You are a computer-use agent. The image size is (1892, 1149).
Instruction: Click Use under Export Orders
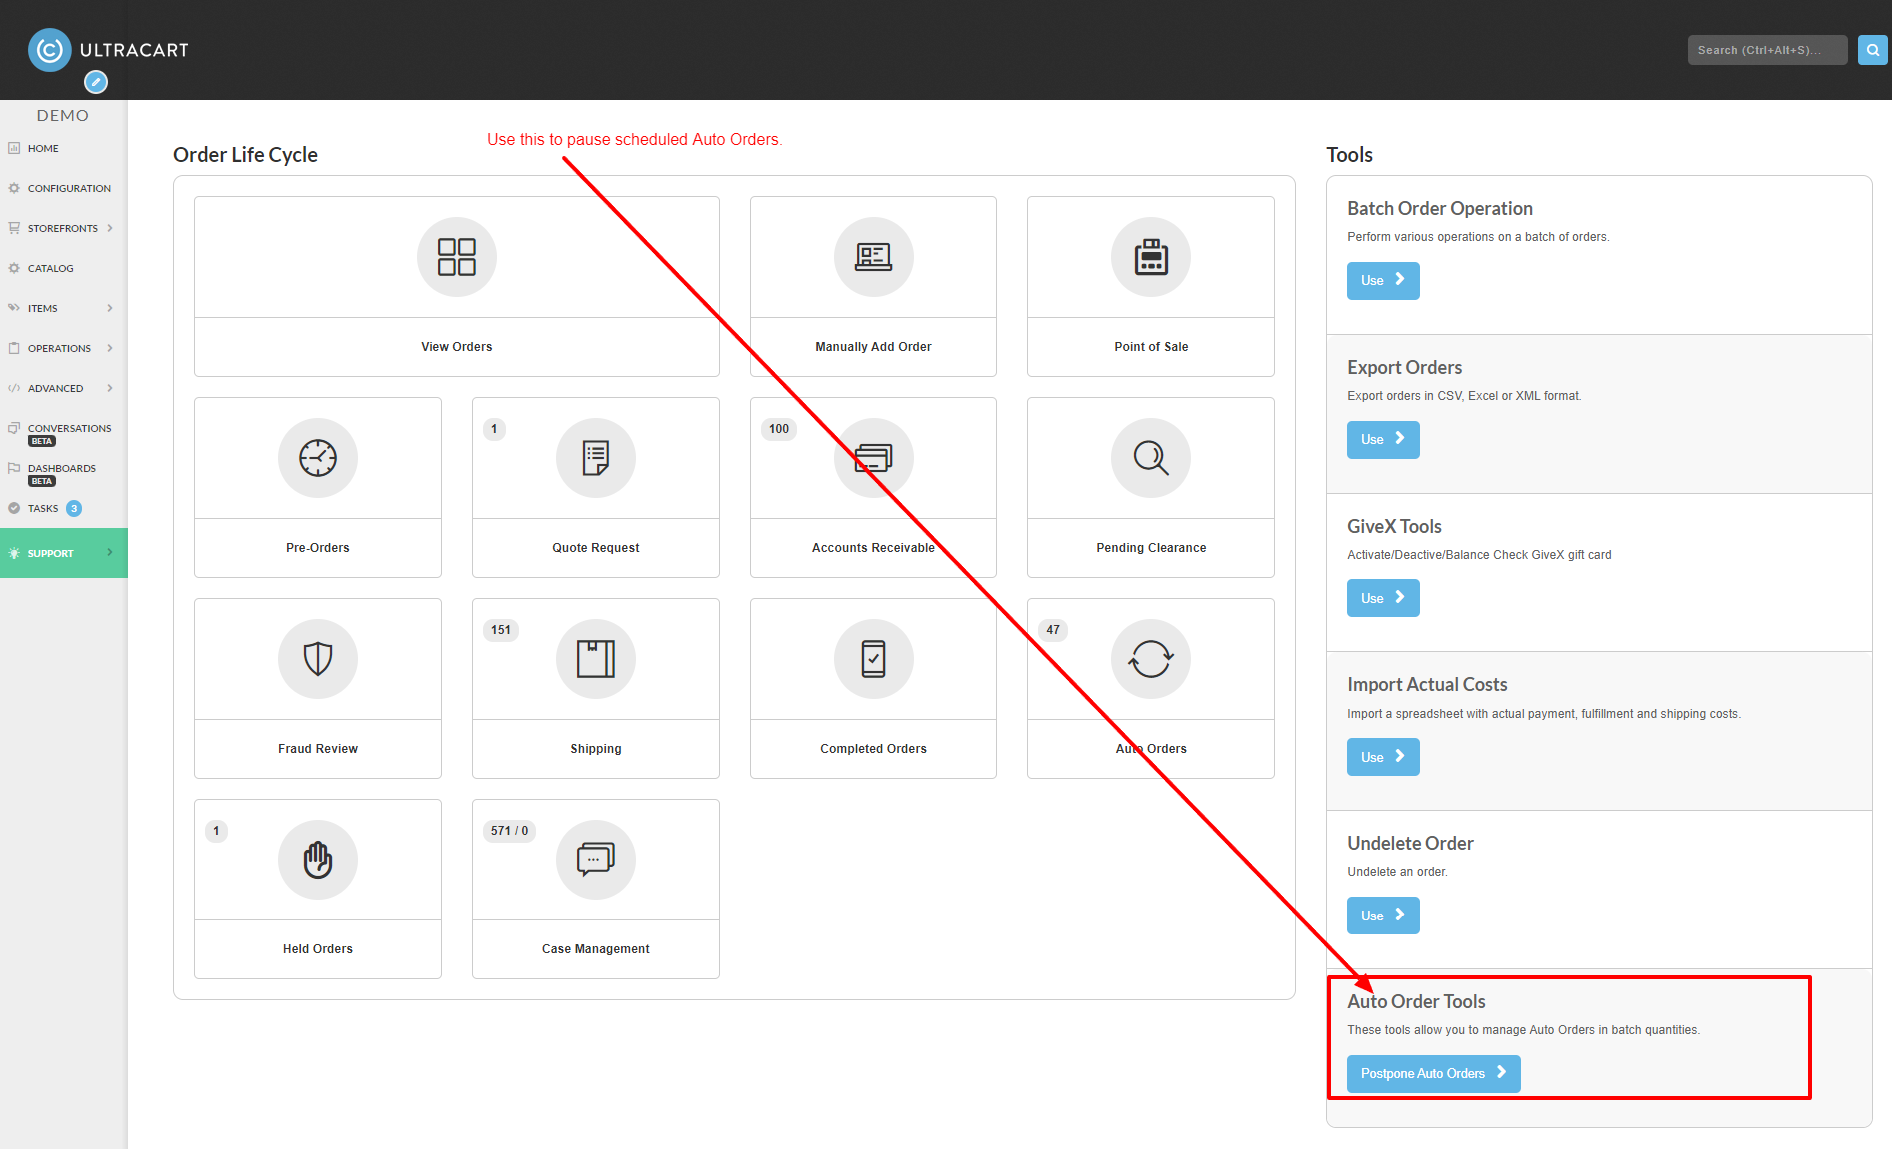coord(1383,440)
